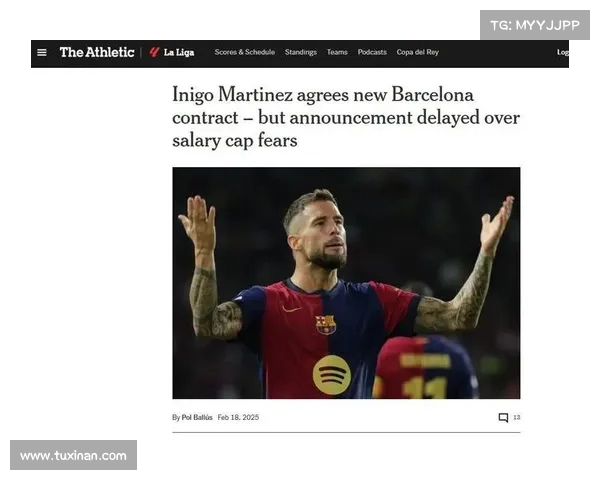The width and height of the screenshot is (600, 480).
Task: Click the comment count number 13
Action: [x=517, y=417]
